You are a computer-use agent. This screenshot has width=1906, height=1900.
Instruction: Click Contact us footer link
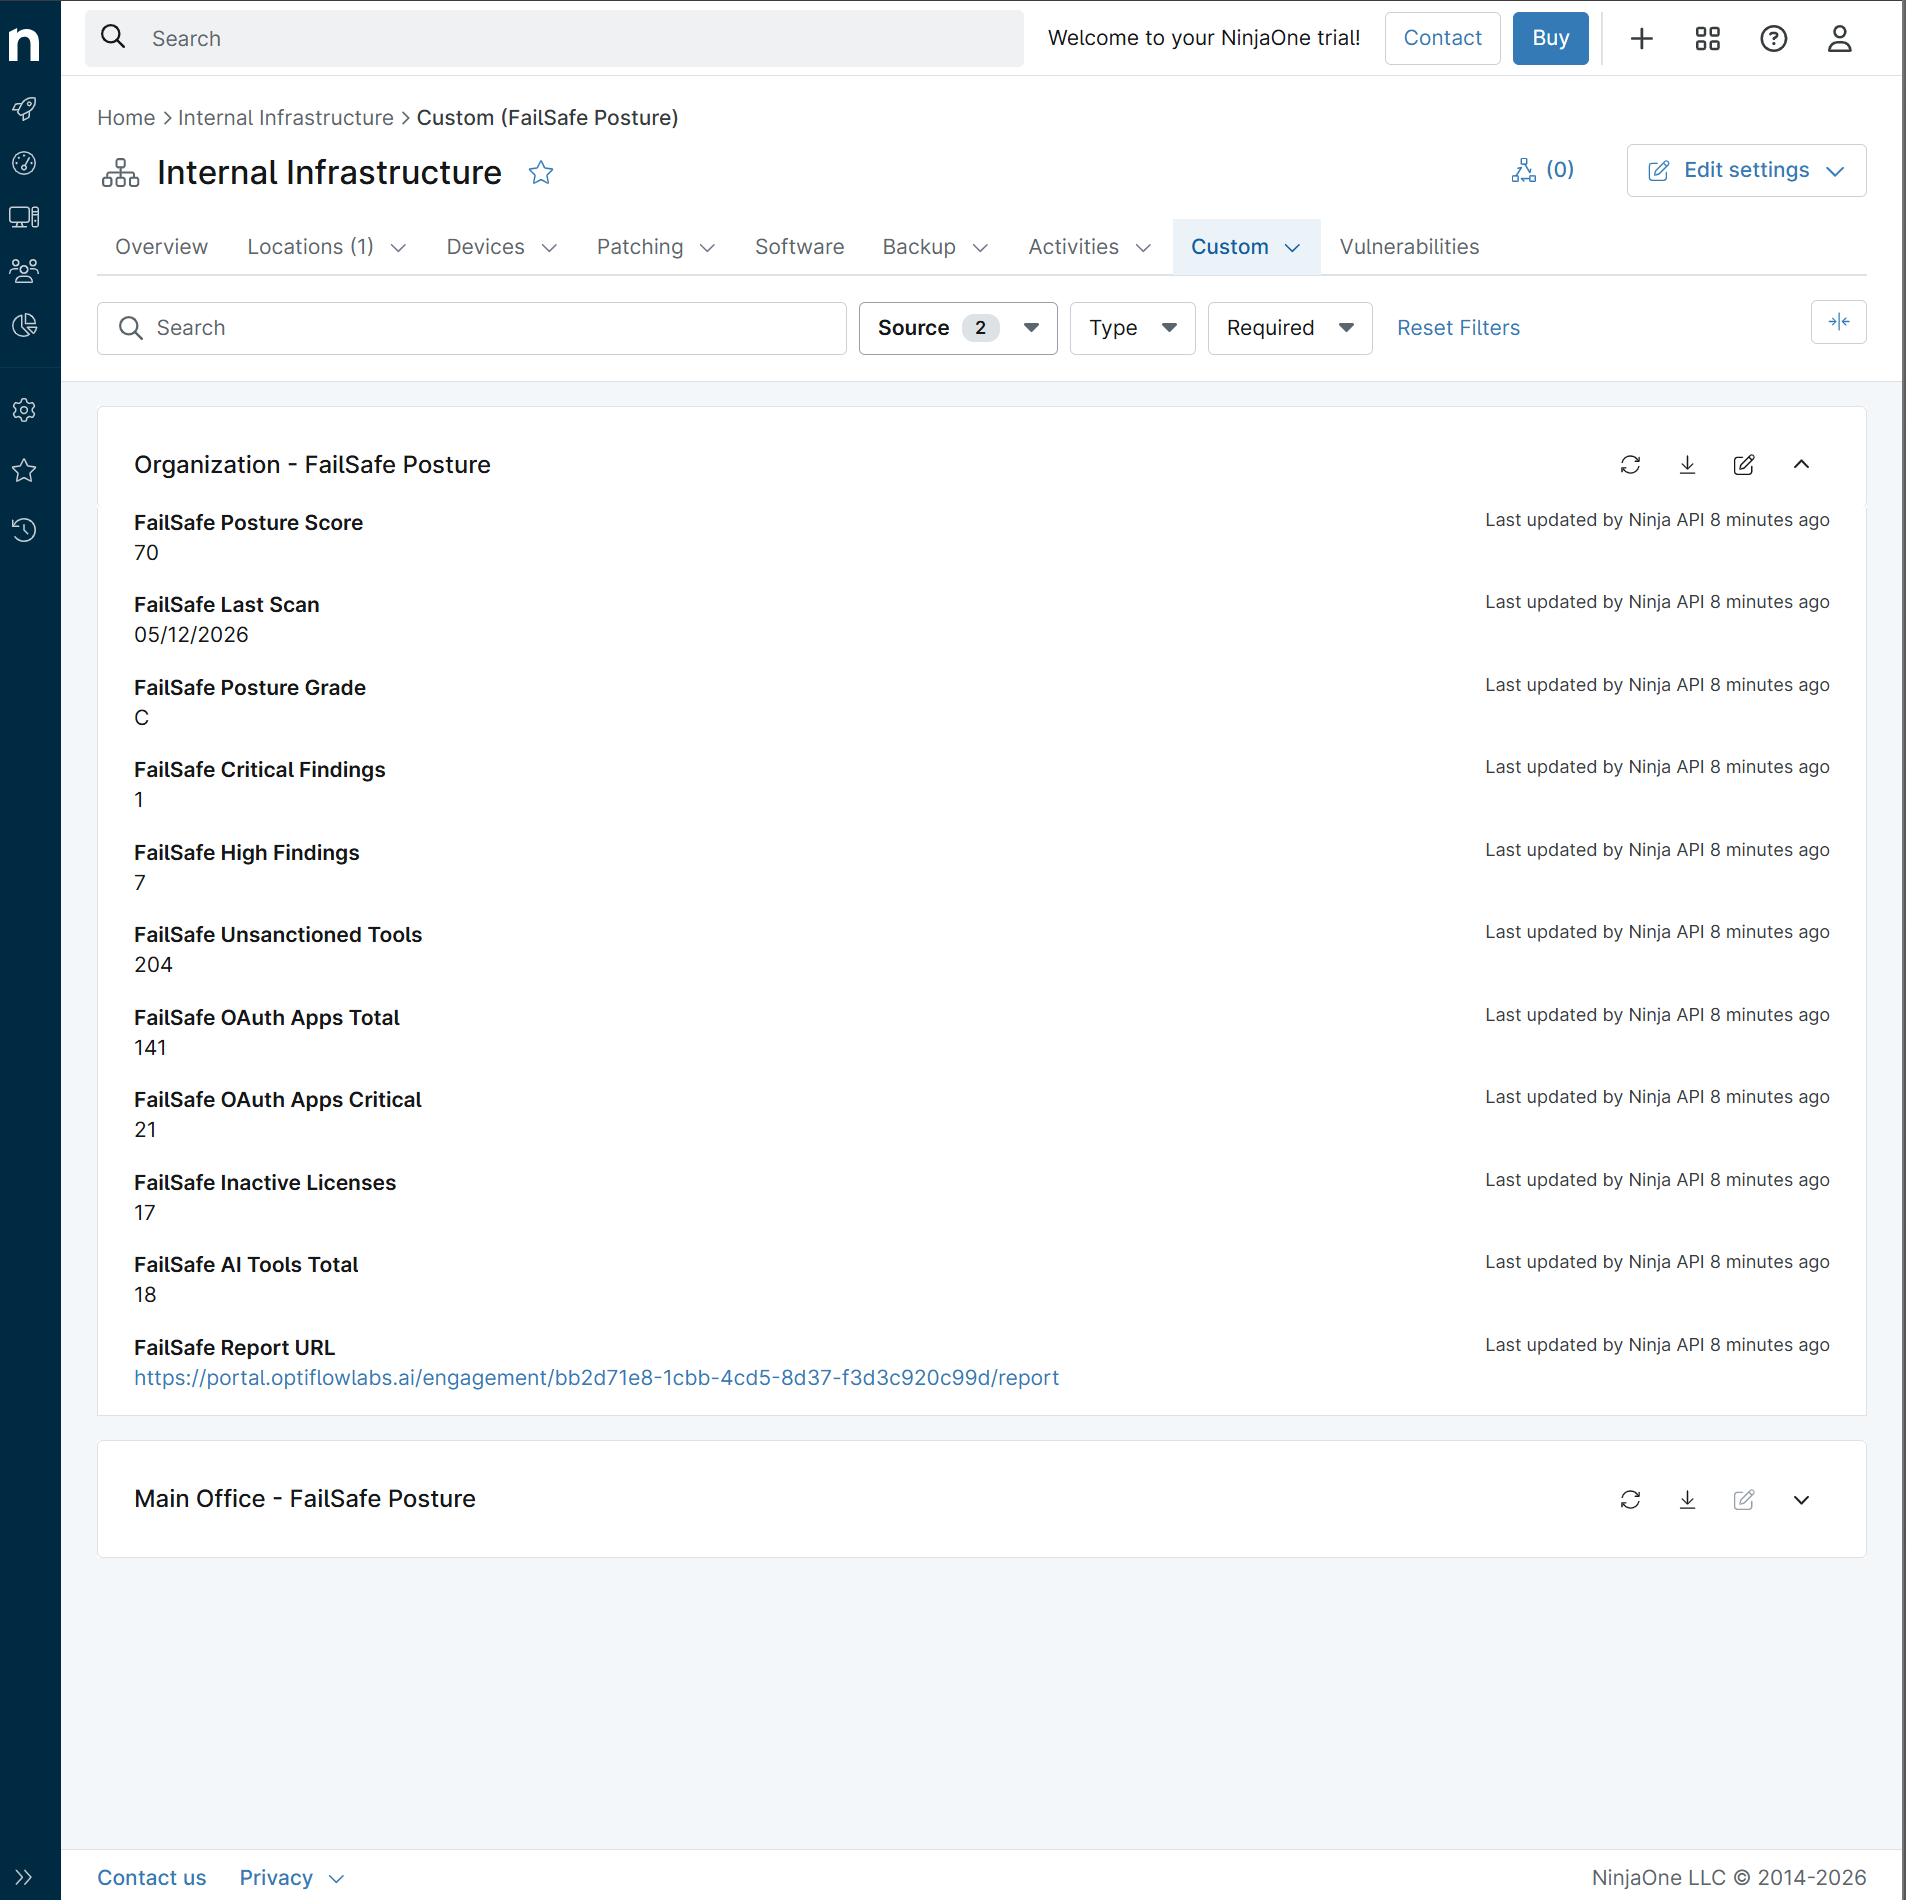pyautogui.click(x=152, y=1878)
